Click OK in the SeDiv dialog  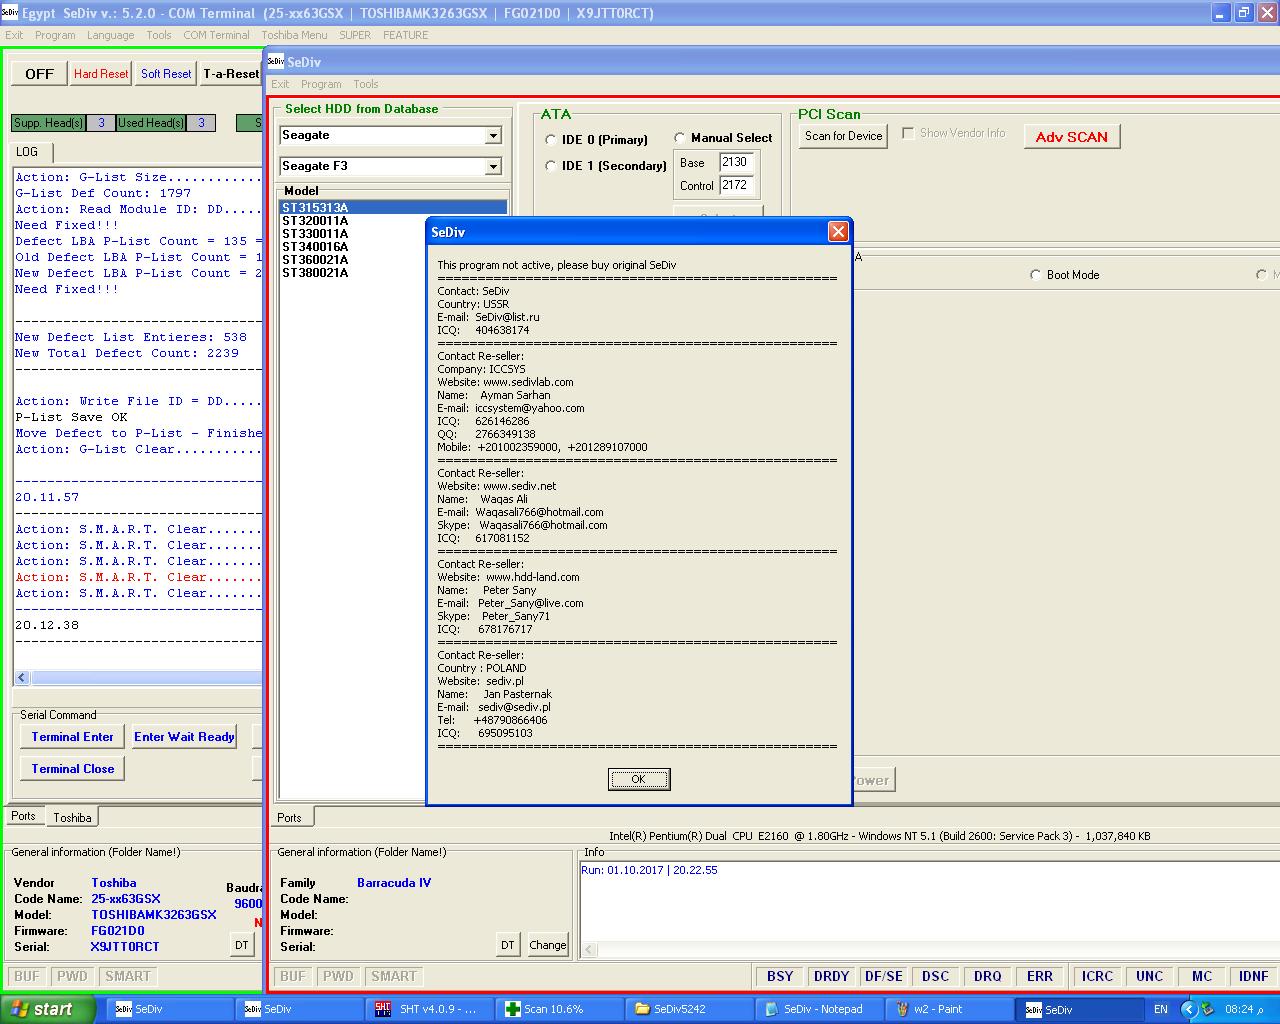639,779
